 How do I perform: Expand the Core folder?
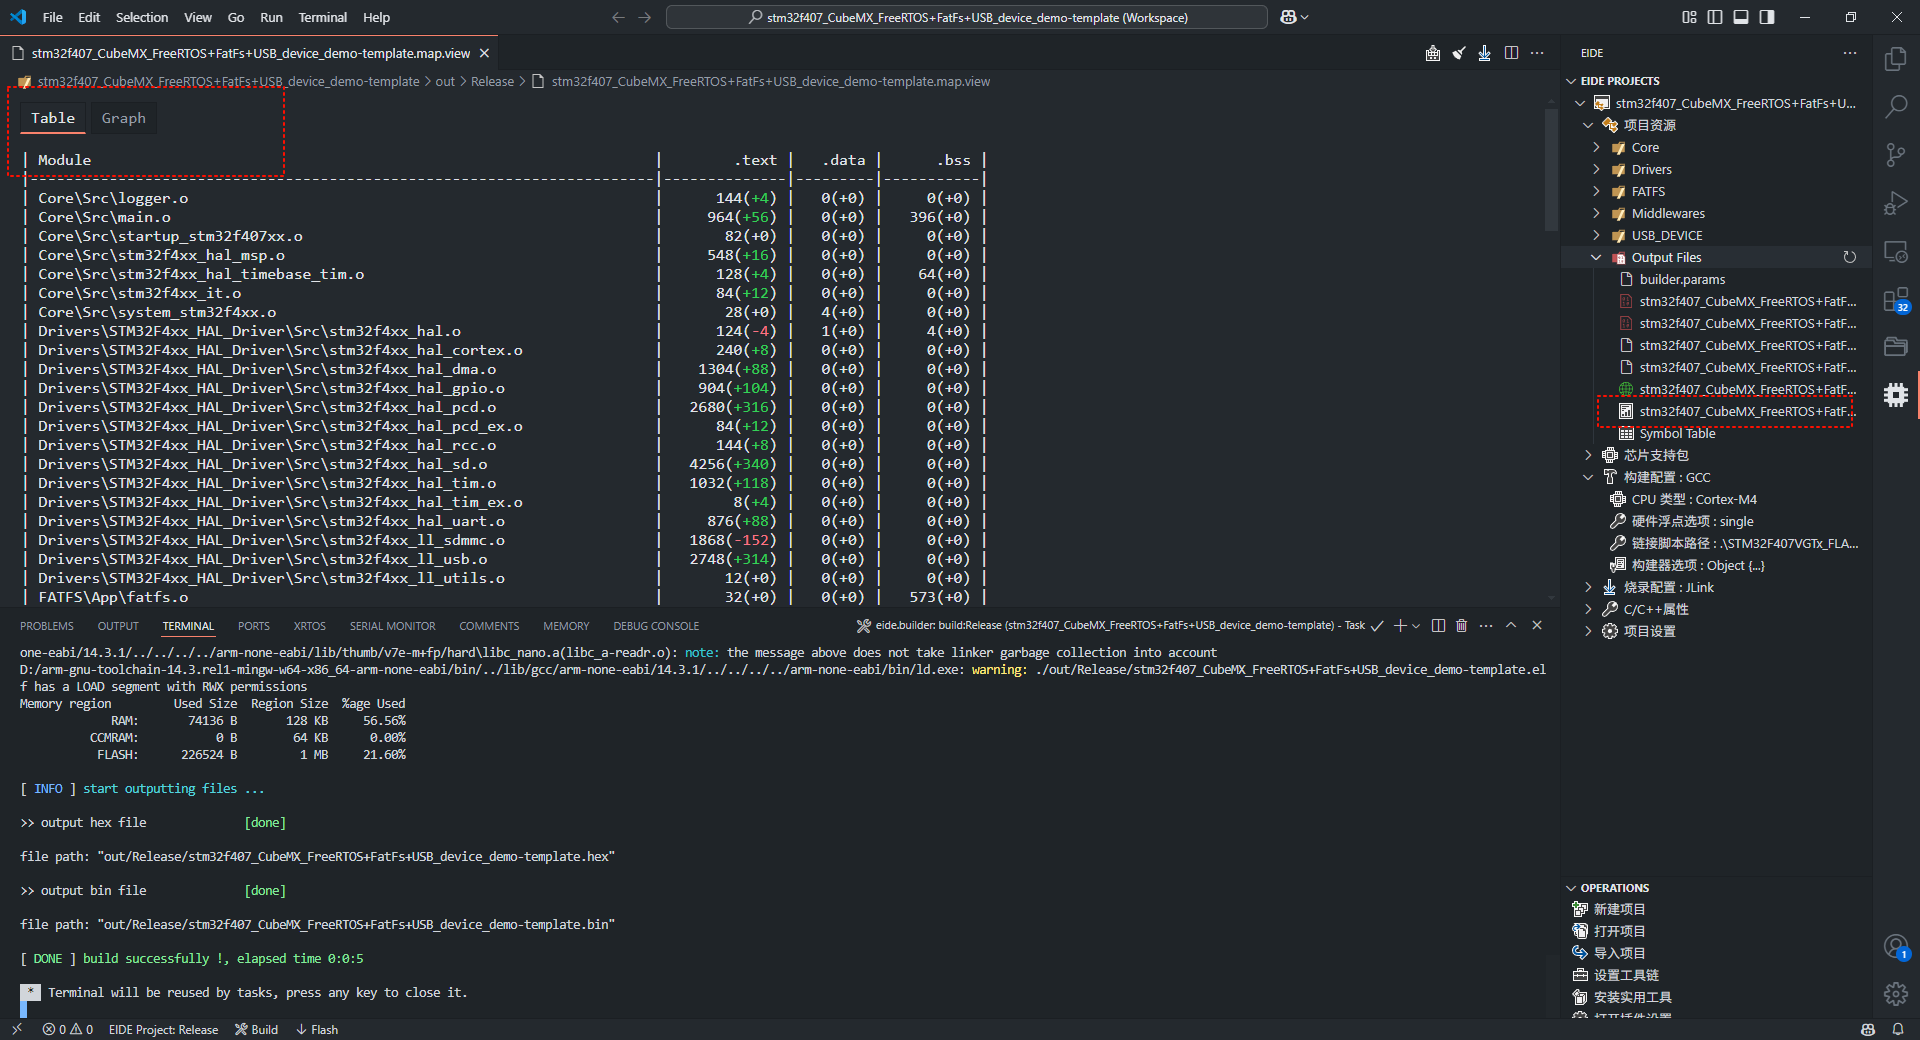[x=1596, y=147]
